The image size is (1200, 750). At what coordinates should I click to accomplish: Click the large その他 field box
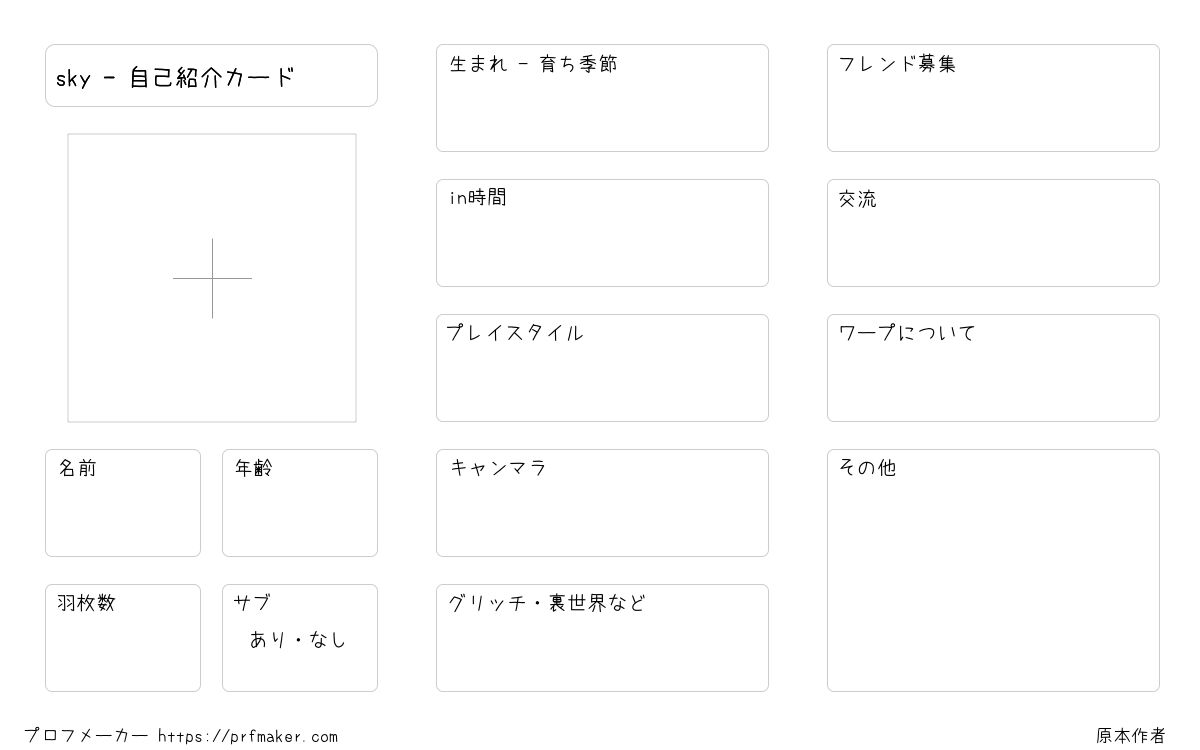point(993,570)
